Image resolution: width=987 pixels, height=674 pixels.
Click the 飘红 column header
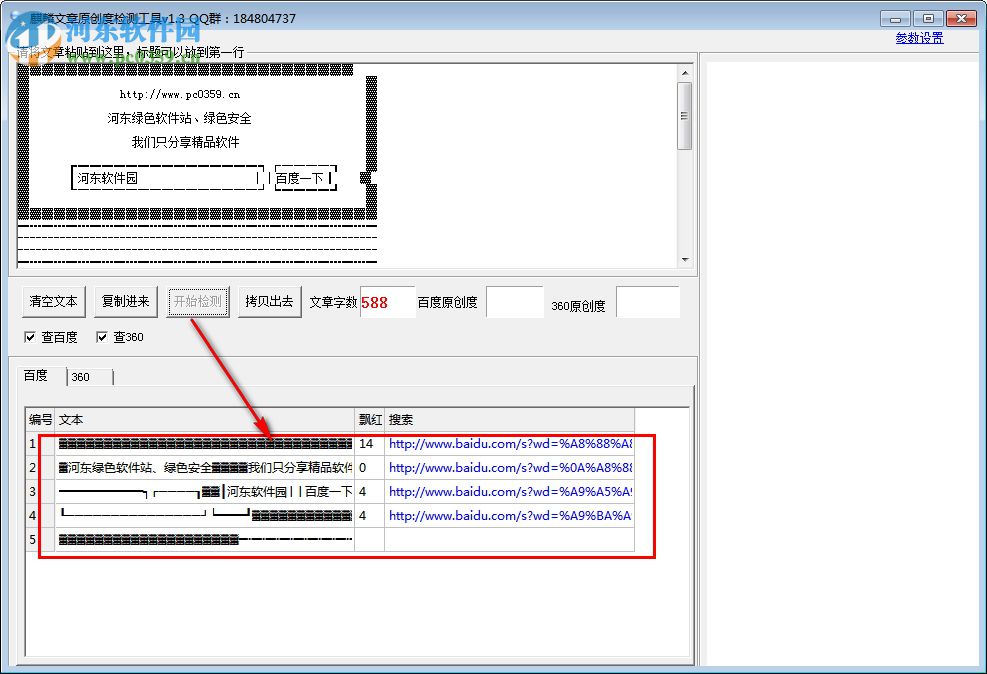point(369,420)
